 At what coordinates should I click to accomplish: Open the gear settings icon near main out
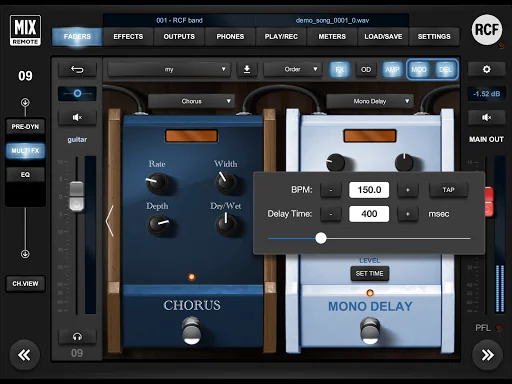click(x=486, y=69)
